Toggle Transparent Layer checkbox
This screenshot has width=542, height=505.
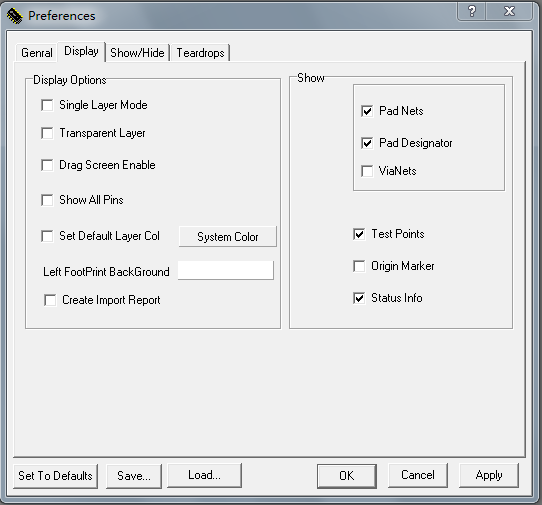[47, 133]
